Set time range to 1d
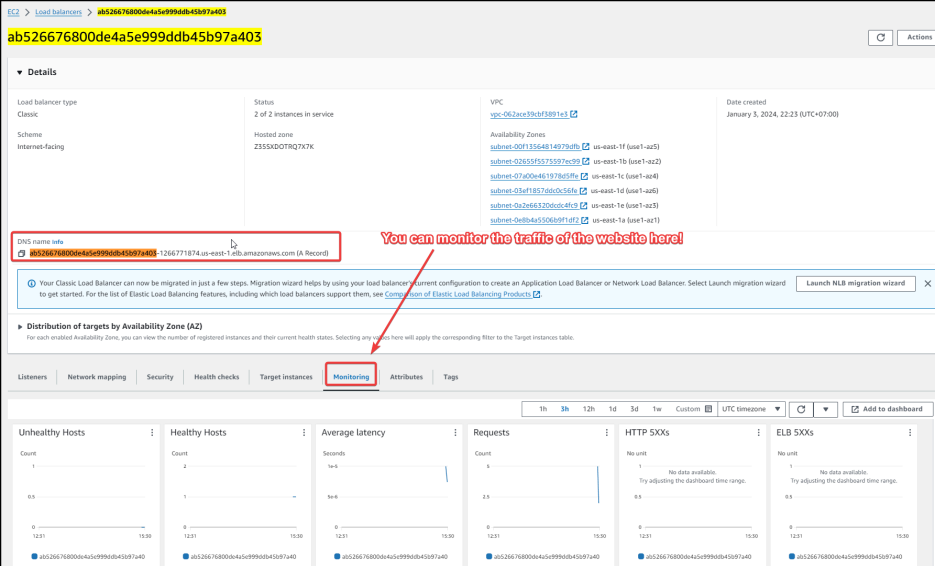Screen dimensions: 935x566 pos(612,409)
